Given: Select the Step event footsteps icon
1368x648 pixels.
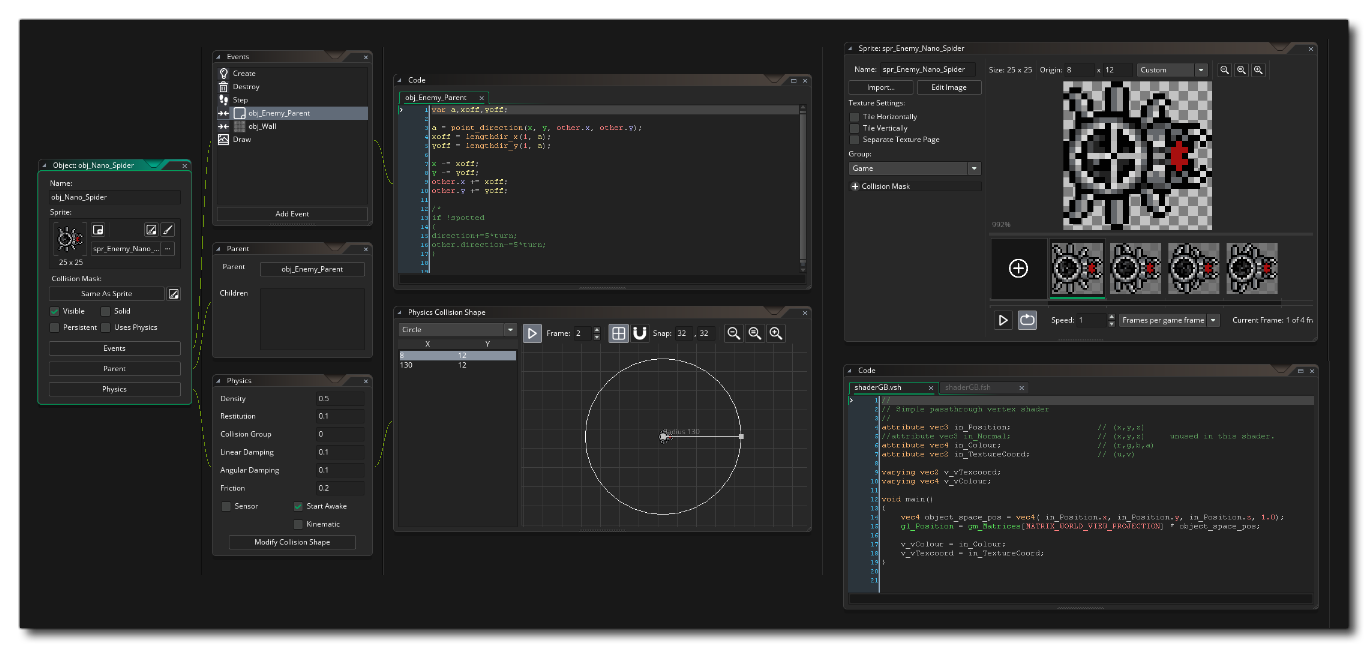Looking at the screenshot, I should (224, 99).
